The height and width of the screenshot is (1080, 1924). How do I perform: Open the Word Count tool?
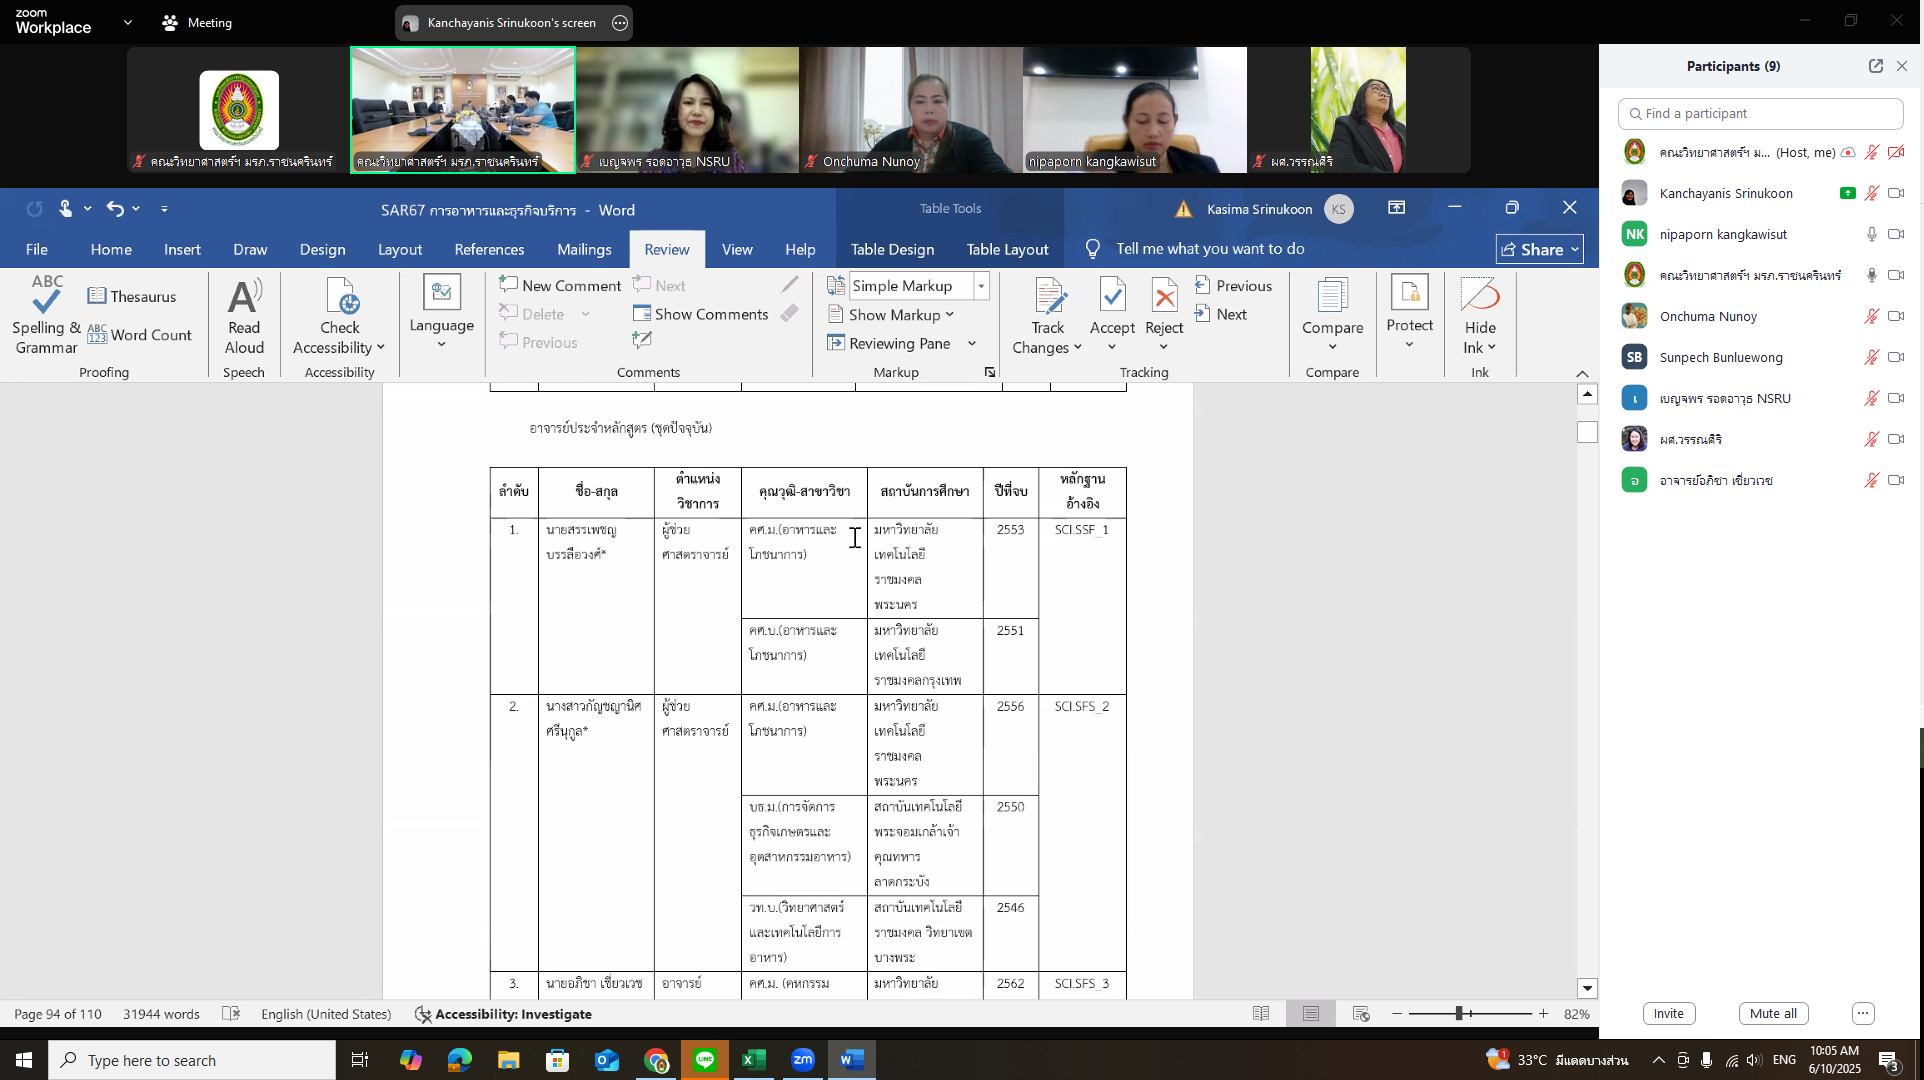click(x=139, y=335)
